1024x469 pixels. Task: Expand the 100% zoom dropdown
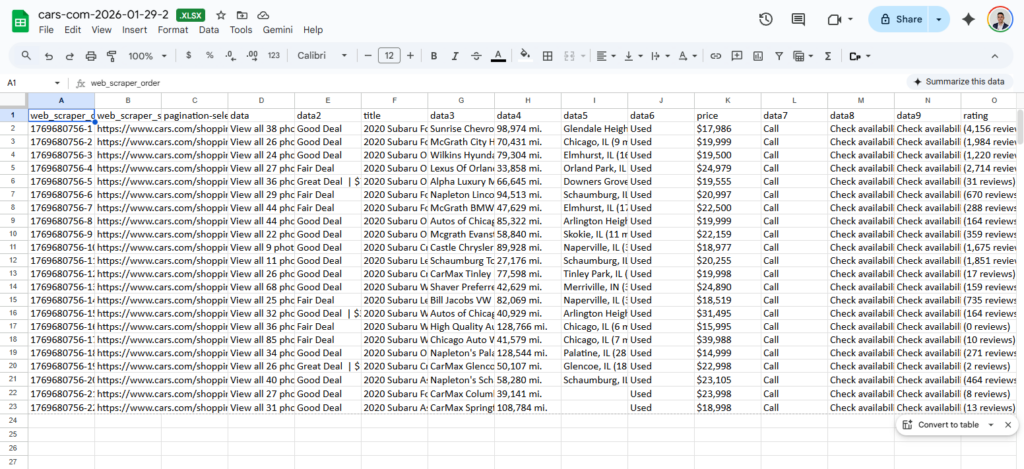[147, 56]
